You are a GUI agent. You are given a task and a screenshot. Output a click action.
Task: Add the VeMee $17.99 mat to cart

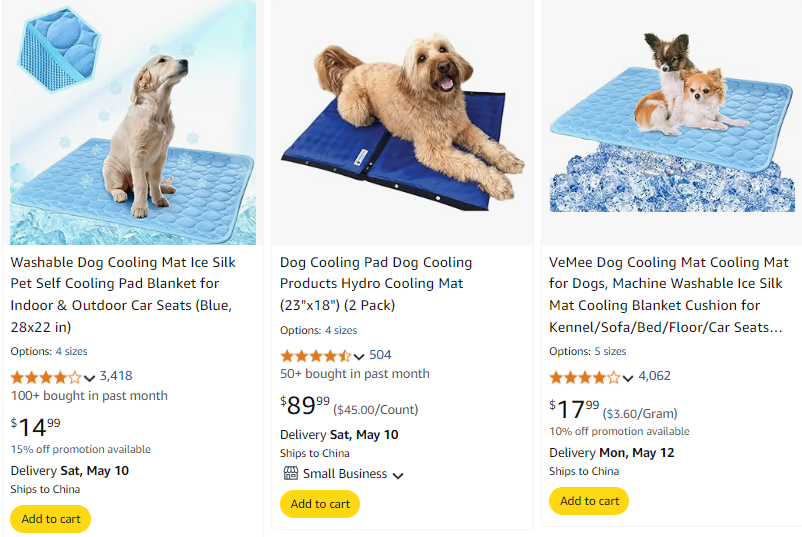coord(589,501)
